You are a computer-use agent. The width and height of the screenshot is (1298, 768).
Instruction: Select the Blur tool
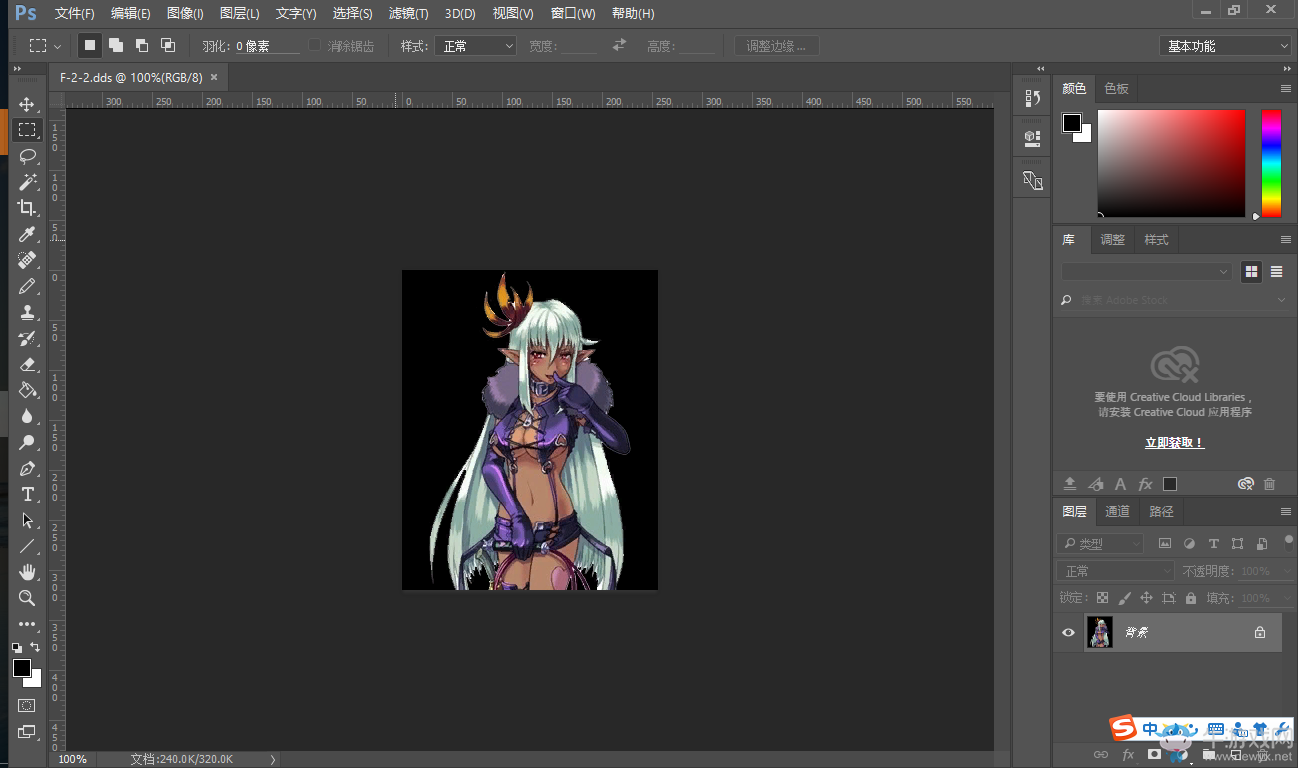click(x=27, y=416)
